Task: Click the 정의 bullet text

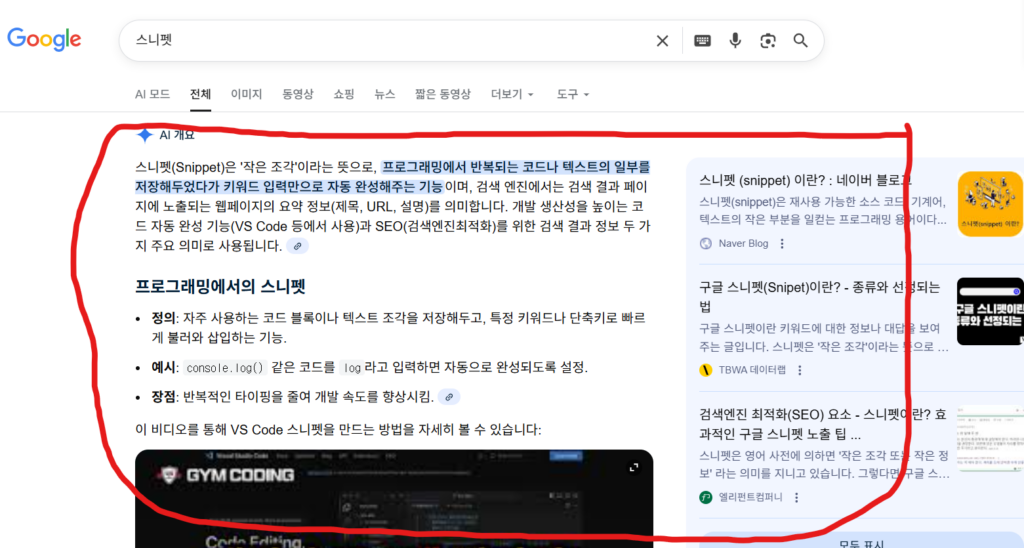Action: 398,328
